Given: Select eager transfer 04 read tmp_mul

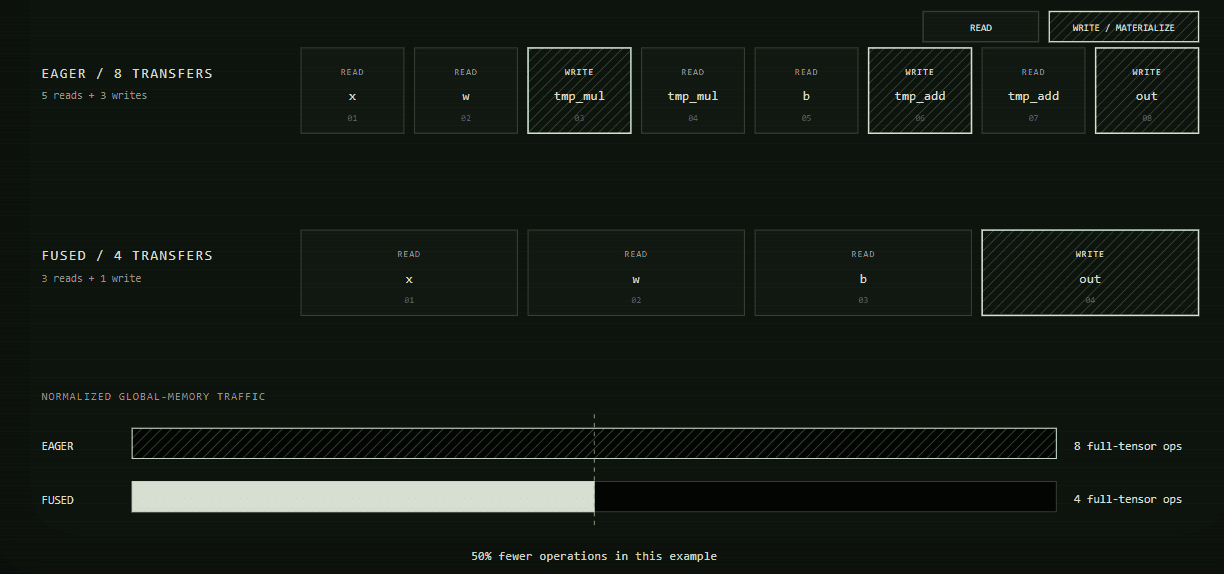Looking at the screenshot, I should click(x=693, y=90).
